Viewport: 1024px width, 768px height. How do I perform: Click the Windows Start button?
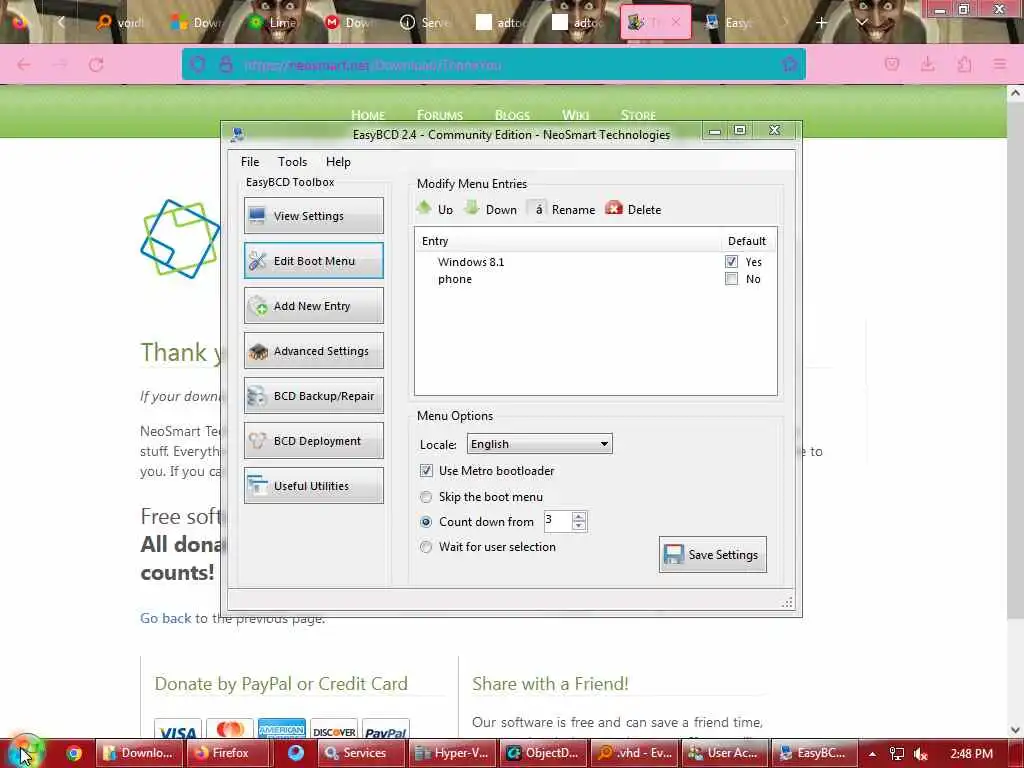tap(25, 752)
